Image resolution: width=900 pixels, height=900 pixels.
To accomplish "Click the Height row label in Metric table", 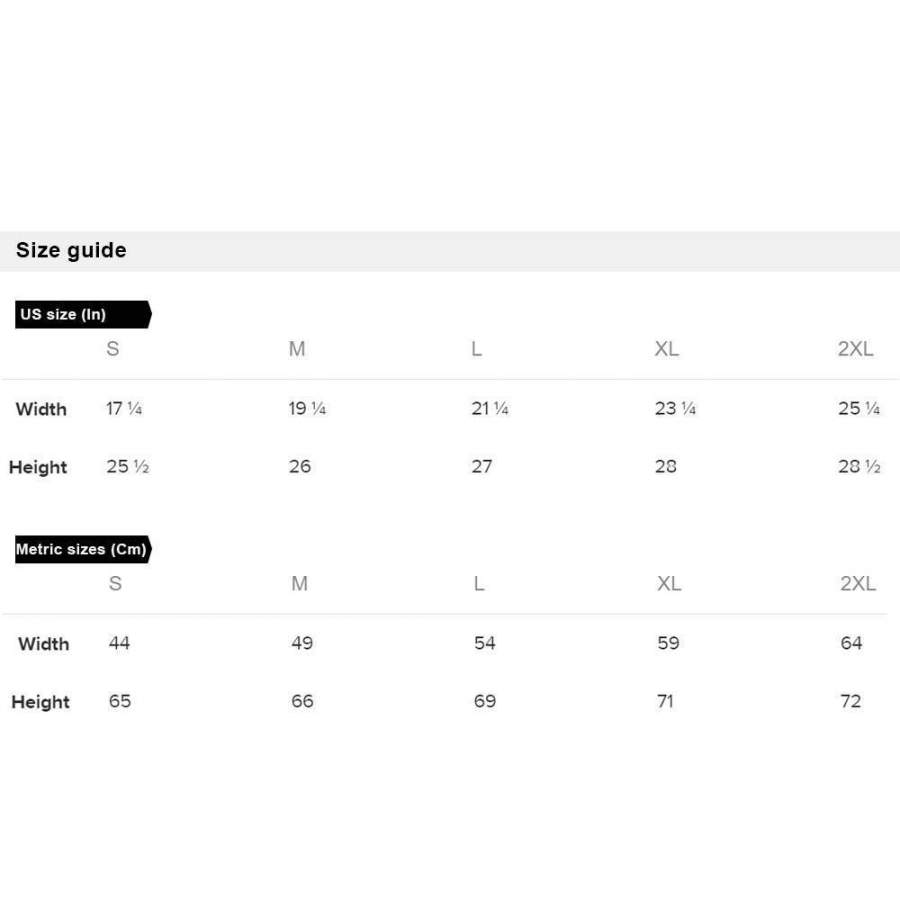I will [40, 702].
